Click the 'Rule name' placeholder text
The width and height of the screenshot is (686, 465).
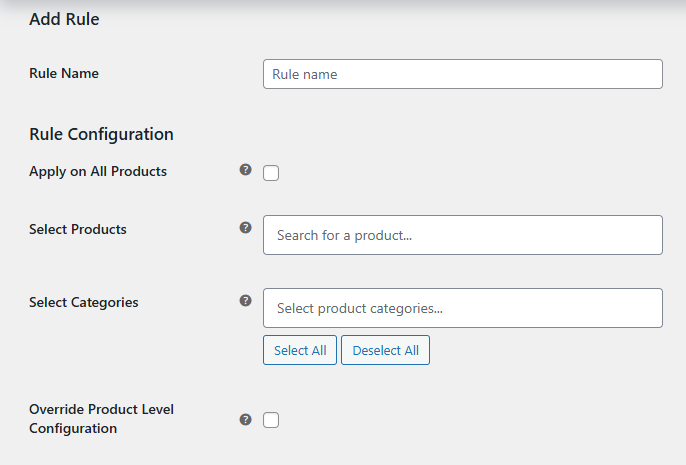[306, 74]
